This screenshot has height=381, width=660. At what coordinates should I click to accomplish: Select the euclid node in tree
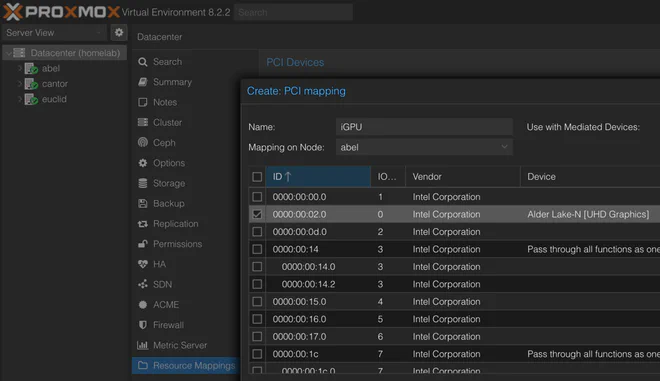54,99
